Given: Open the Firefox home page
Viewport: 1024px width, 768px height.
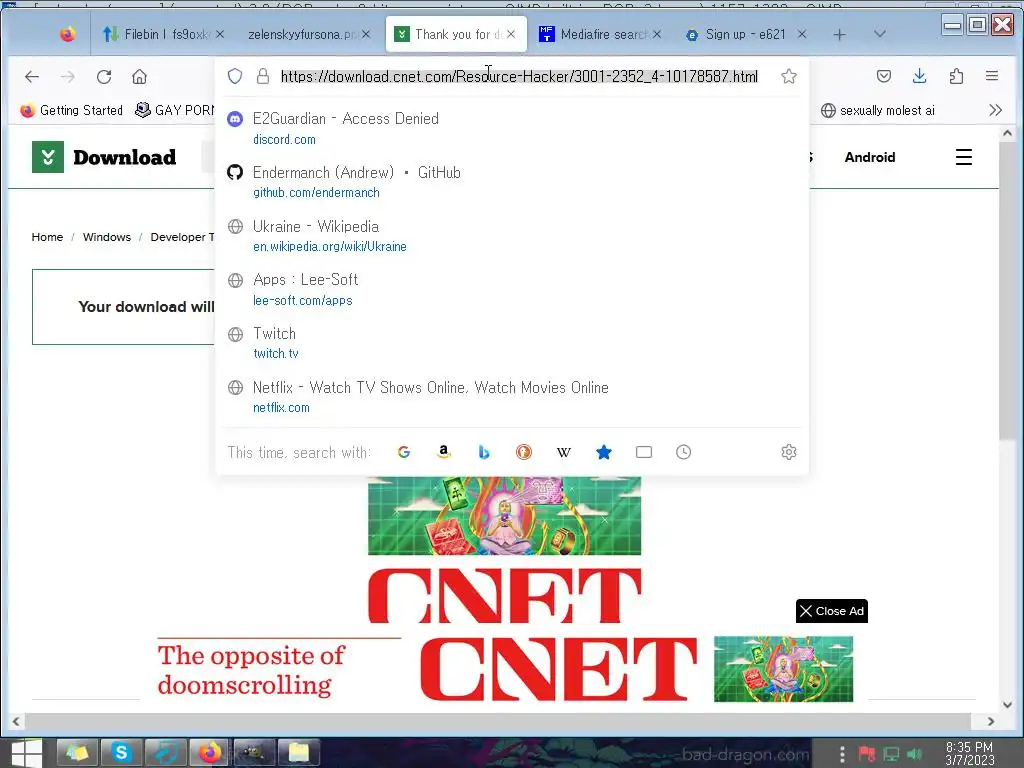Looking at the screenshot, I should 139,77.
